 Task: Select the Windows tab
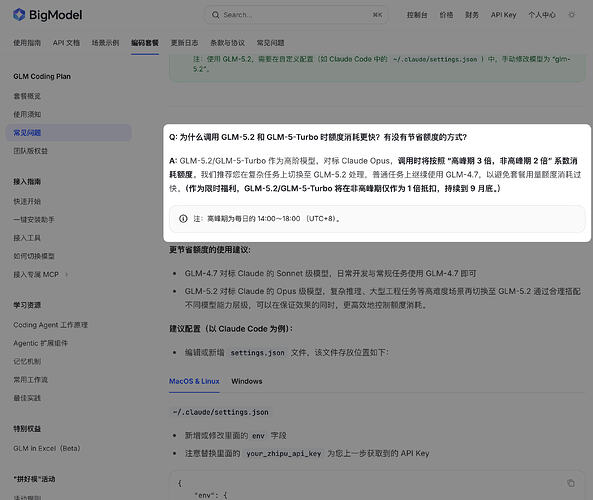click(x=247, y=381)
